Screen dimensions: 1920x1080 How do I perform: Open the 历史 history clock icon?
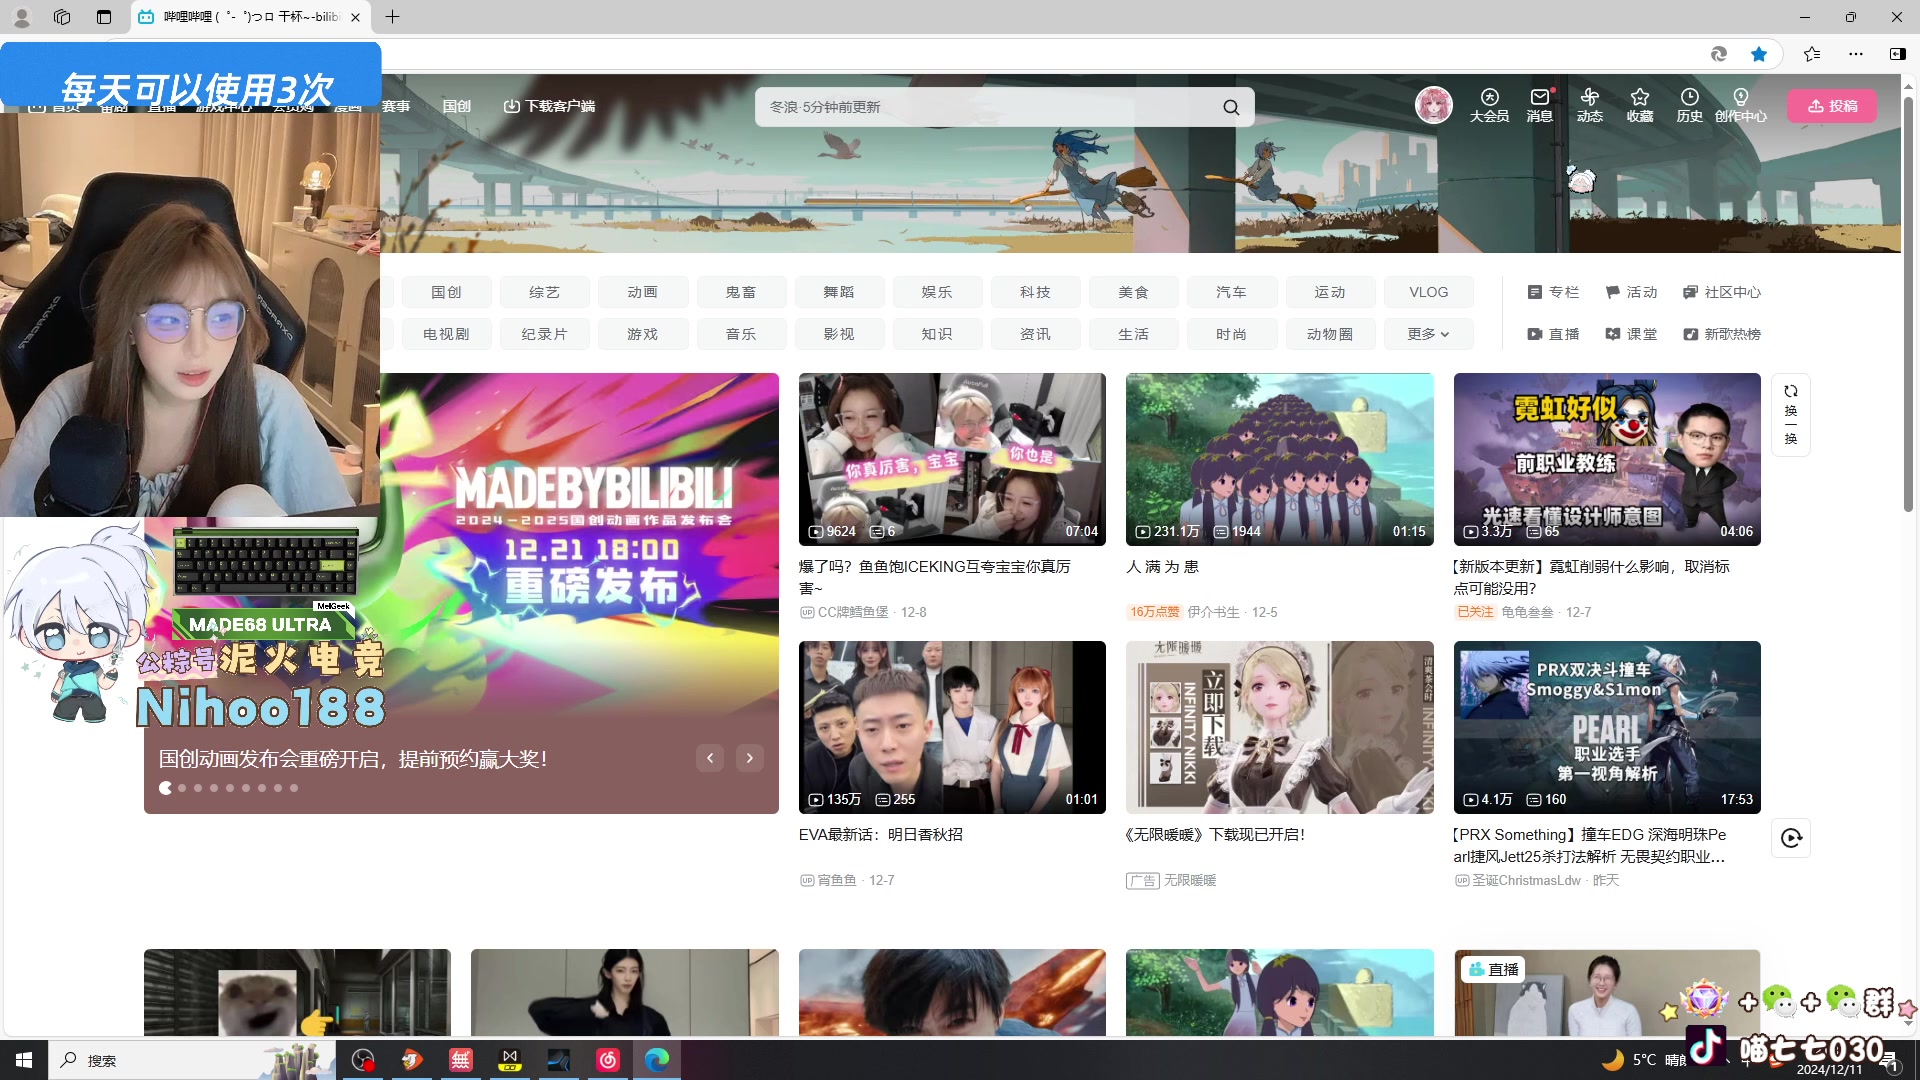click(x=1690, y=105)
